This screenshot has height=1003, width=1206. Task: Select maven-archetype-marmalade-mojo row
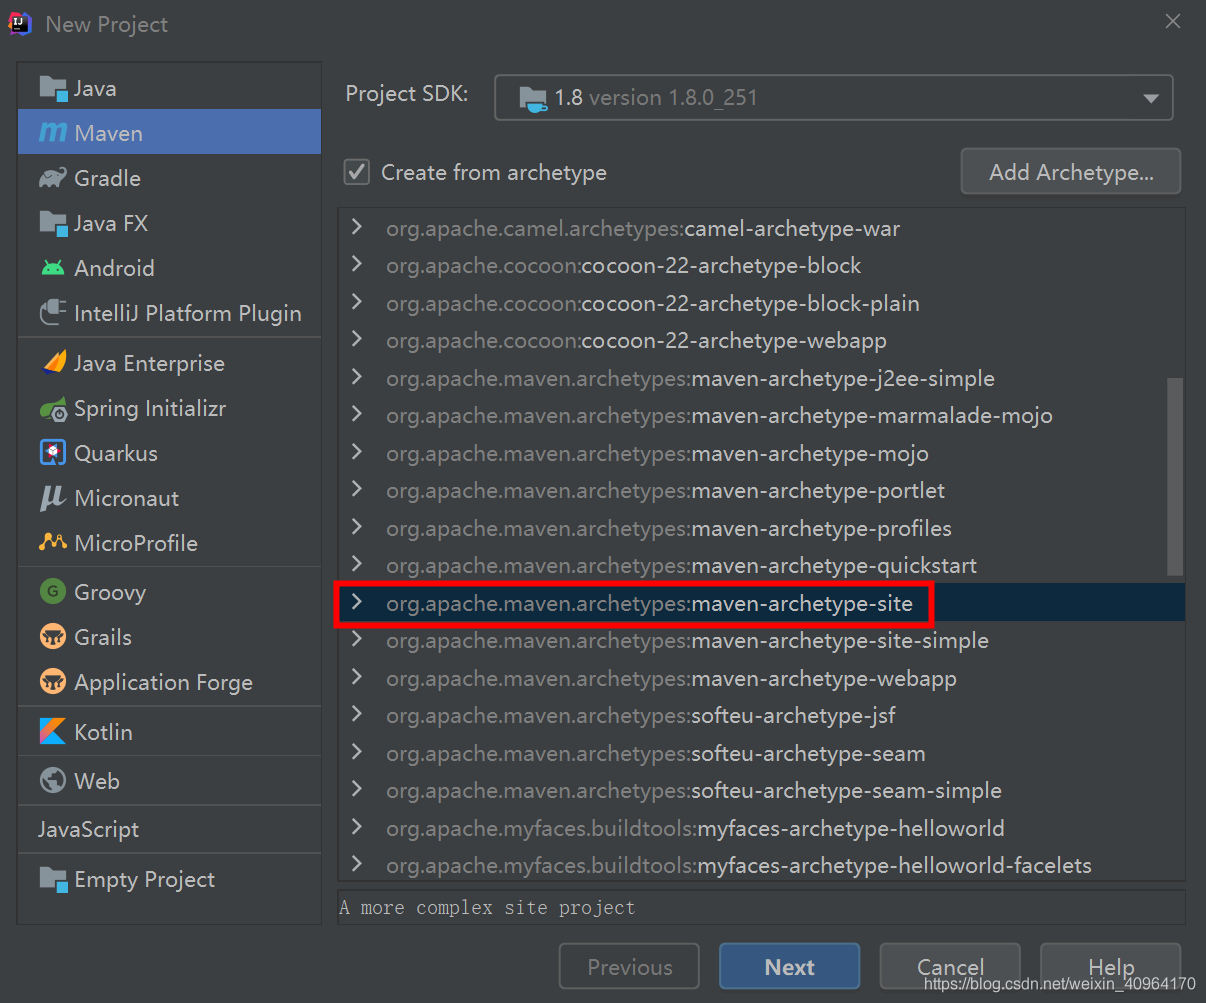point(761,415)
